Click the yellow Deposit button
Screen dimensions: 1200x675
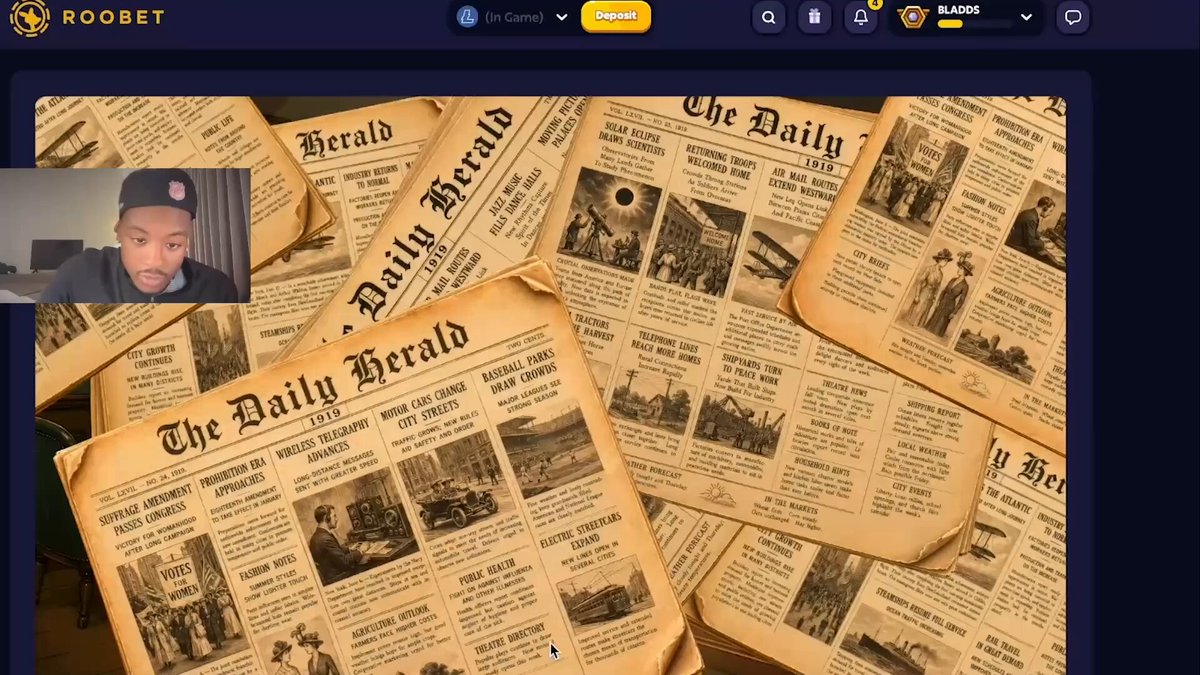point(616,16)
